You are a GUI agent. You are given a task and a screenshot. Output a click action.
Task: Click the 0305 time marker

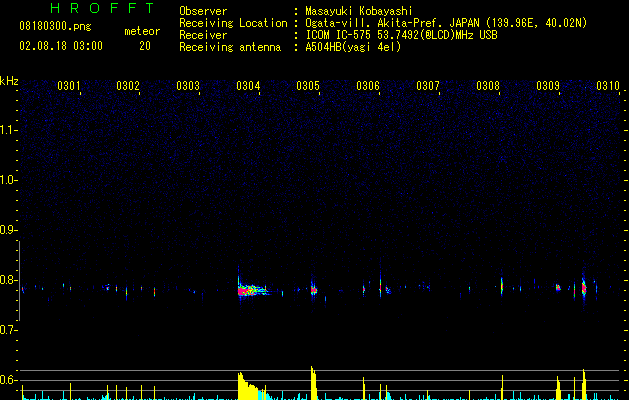pyautogui.click(x=308, y=86)
